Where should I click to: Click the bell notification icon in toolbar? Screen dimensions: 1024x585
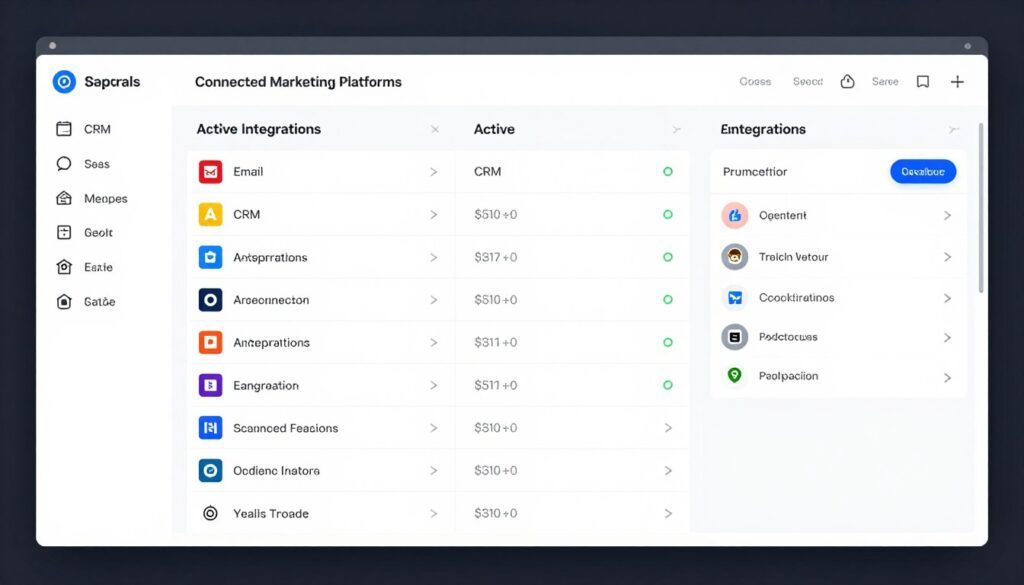[847, 81]
